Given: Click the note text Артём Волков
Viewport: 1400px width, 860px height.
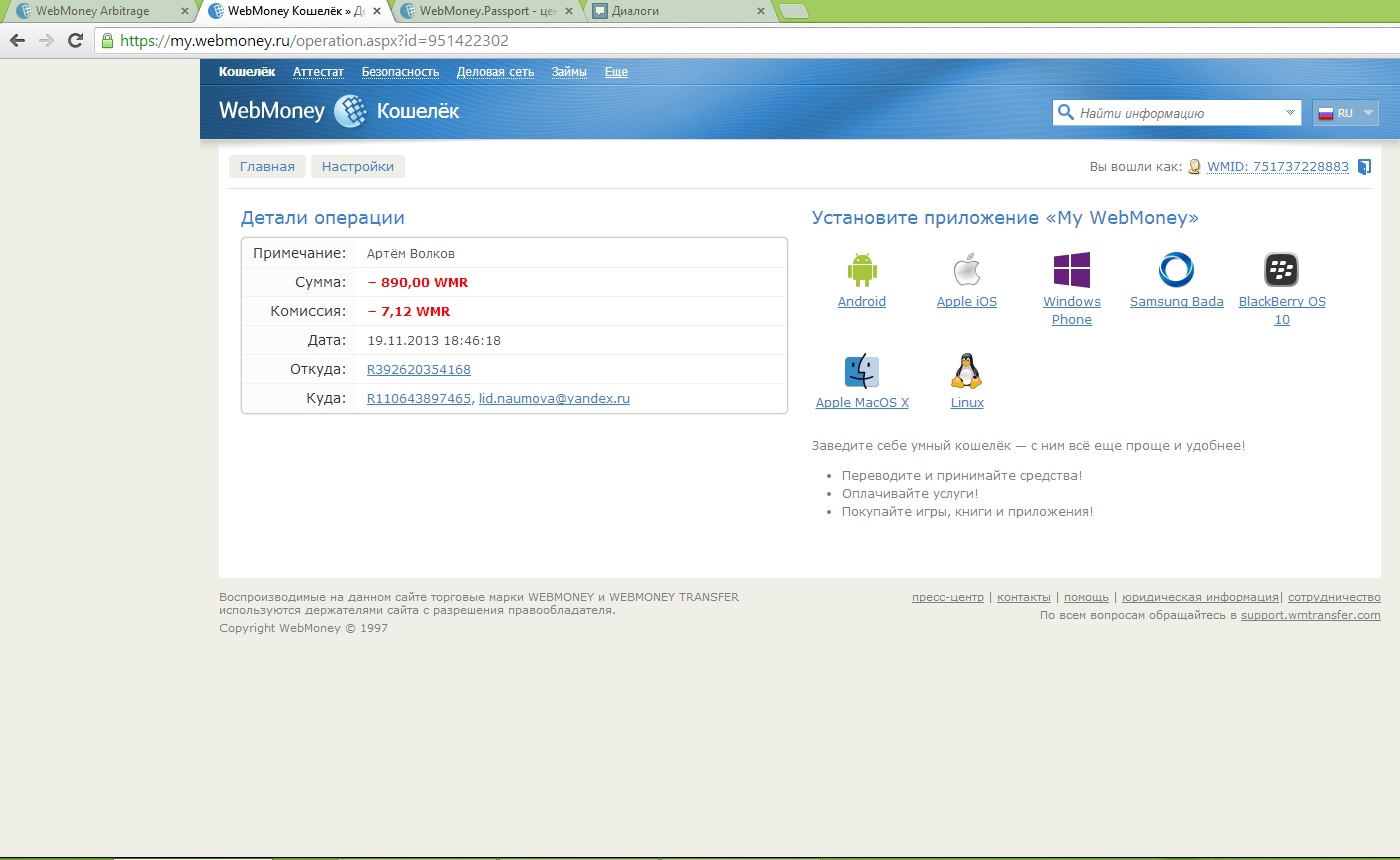Looking at the screenshot, I should pyautogui.click(x=411, y=254).
